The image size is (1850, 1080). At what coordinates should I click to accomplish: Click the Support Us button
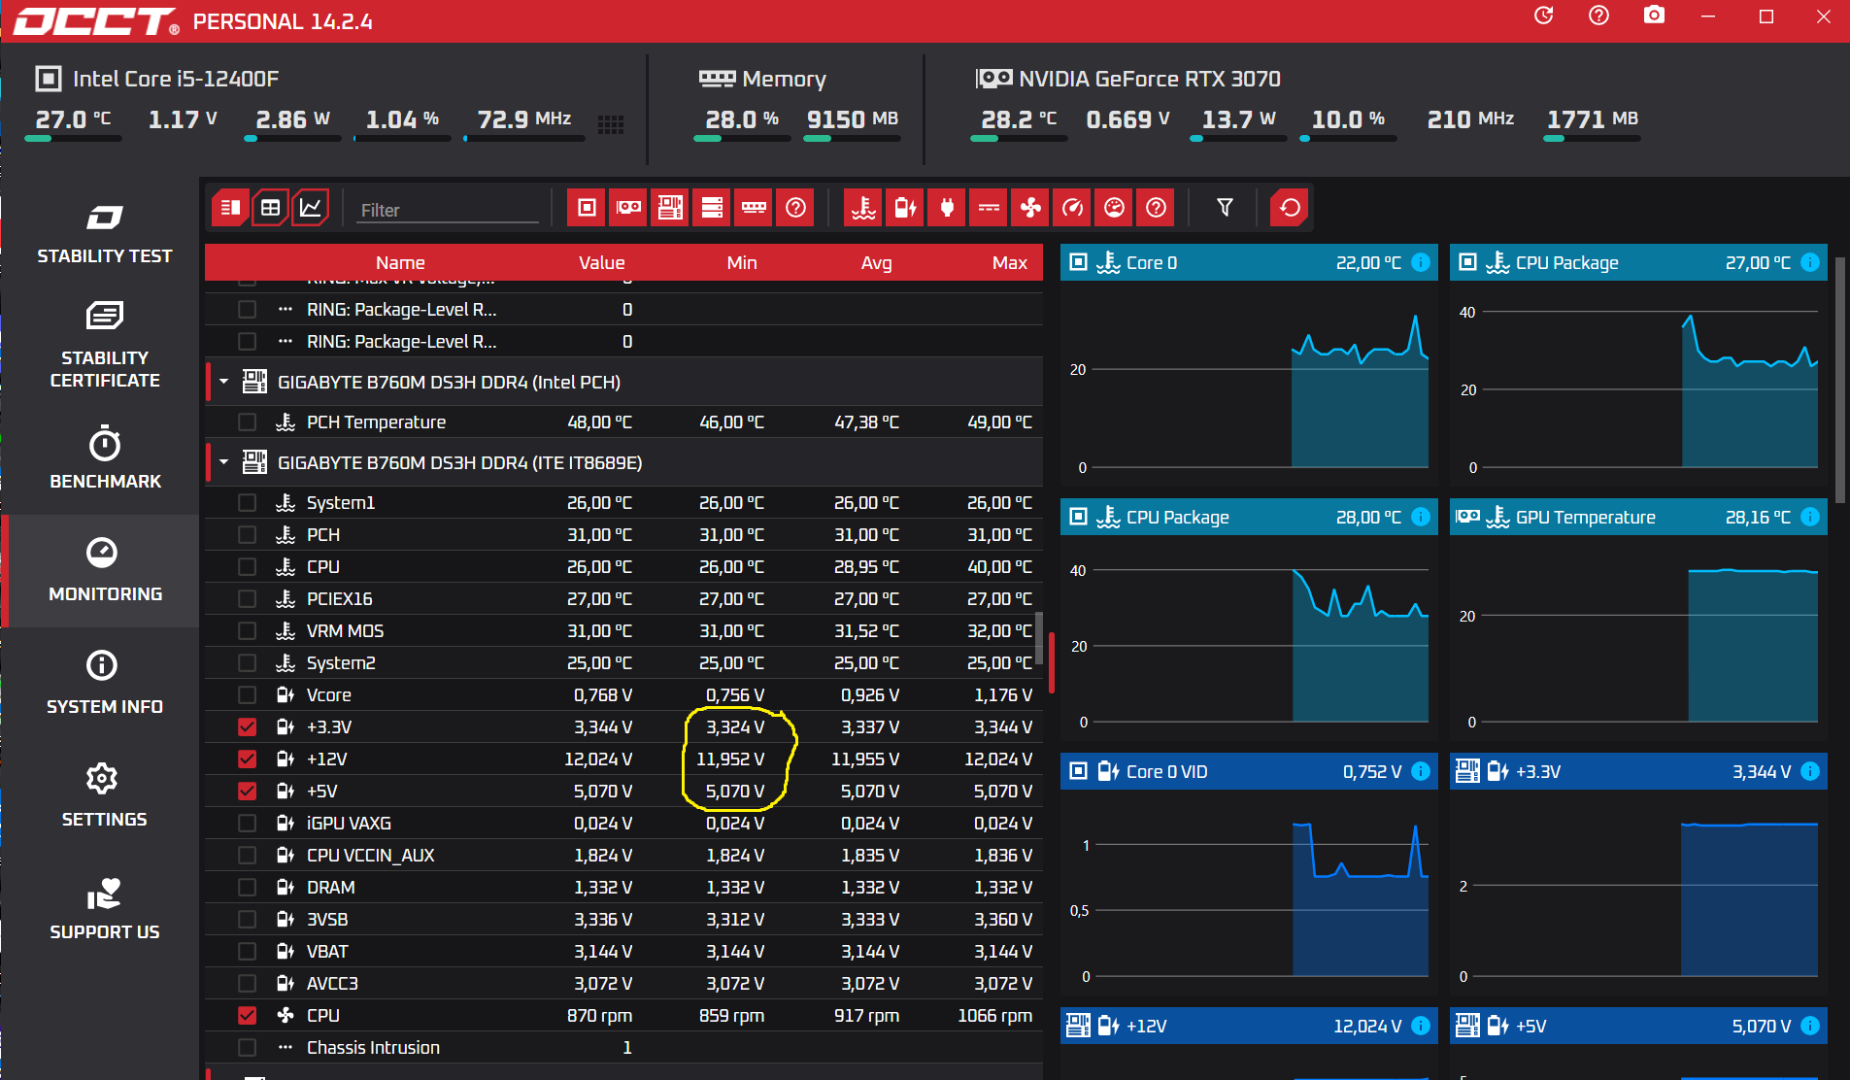[x=104, y=908]
